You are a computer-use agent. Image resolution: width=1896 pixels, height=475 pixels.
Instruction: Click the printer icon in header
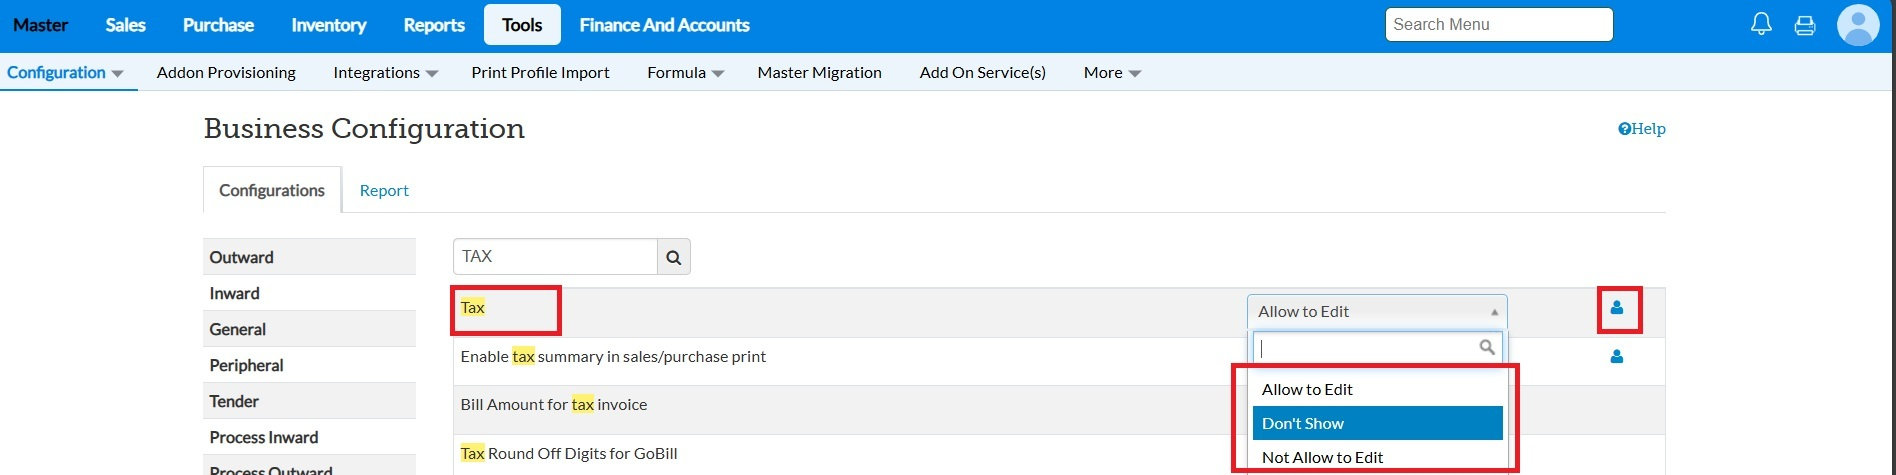pyautogui.click(x=1805, y=25)
